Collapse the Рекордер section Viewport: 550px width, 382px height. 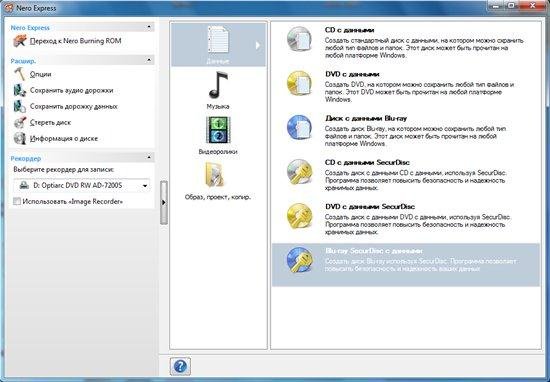pyautogui.click(x=149, y=157)
